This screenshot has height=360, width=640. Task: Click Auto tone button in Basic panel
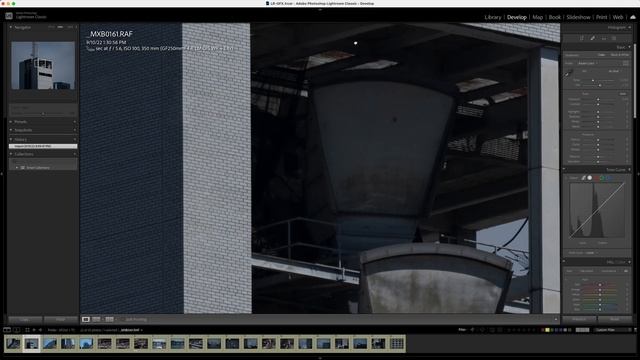[623, 94]
